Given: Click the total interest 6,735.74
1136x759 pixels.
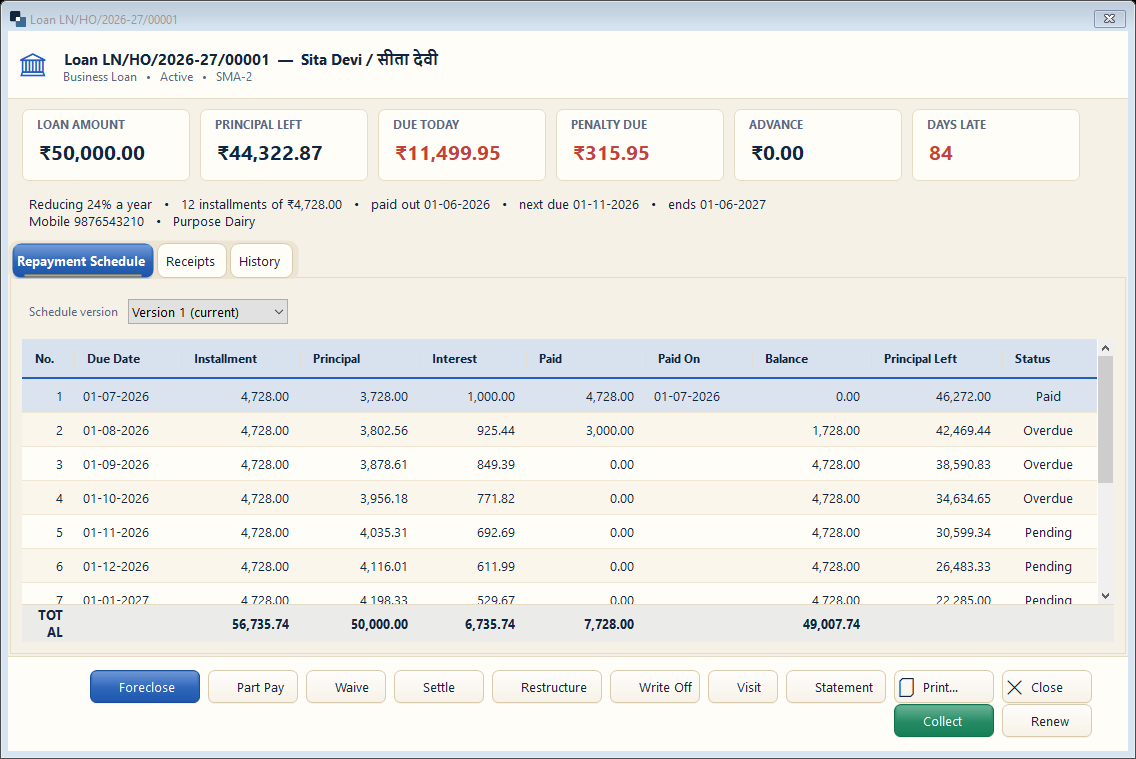Looking at the screenshot, I should pos(490,624).
